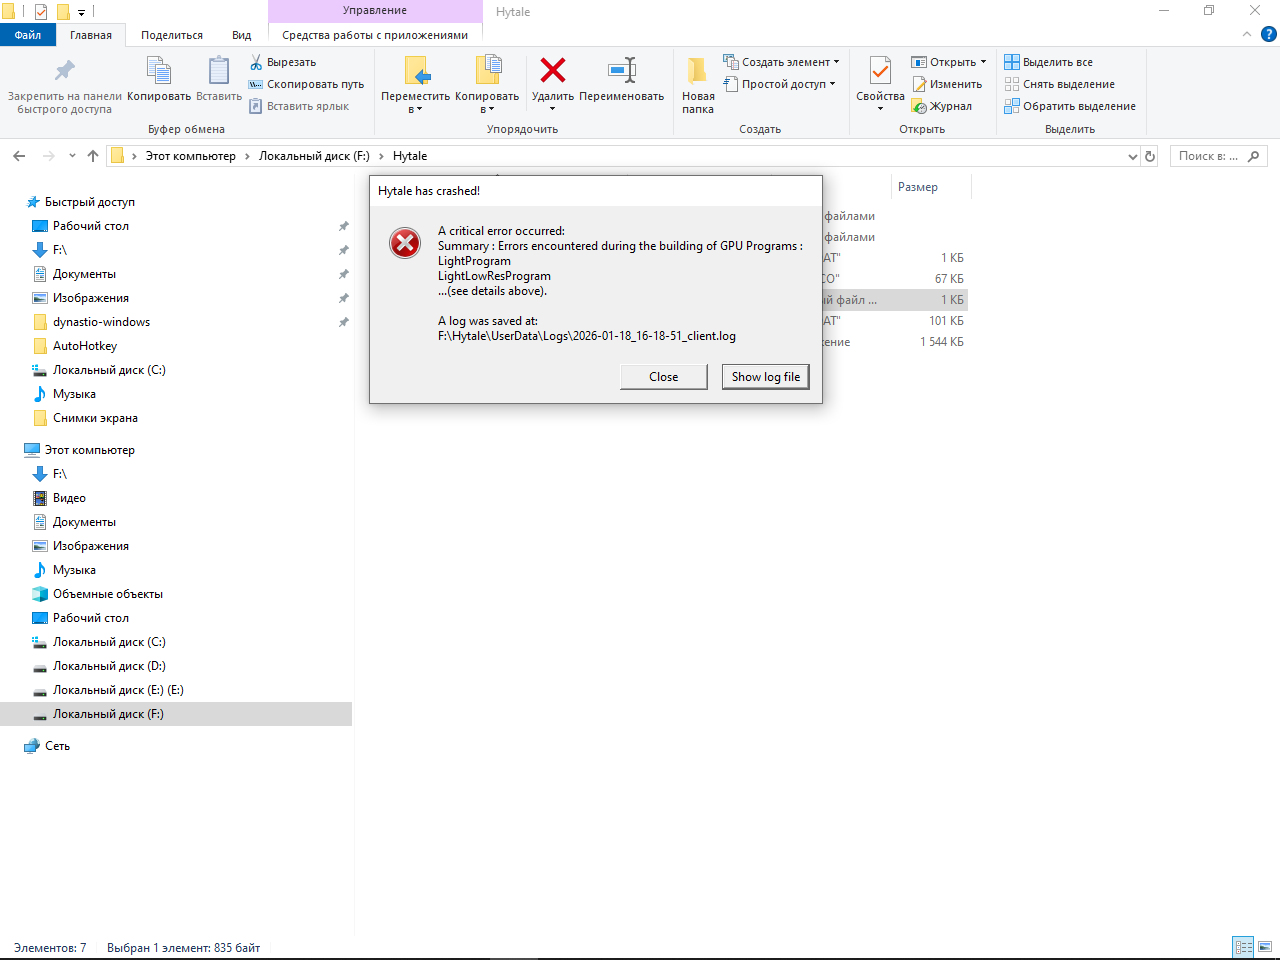Image resolution: width=1280 pixels, height=960 pixels.
Task: Switch to large icons view toggle
Action: point(1265,946)
